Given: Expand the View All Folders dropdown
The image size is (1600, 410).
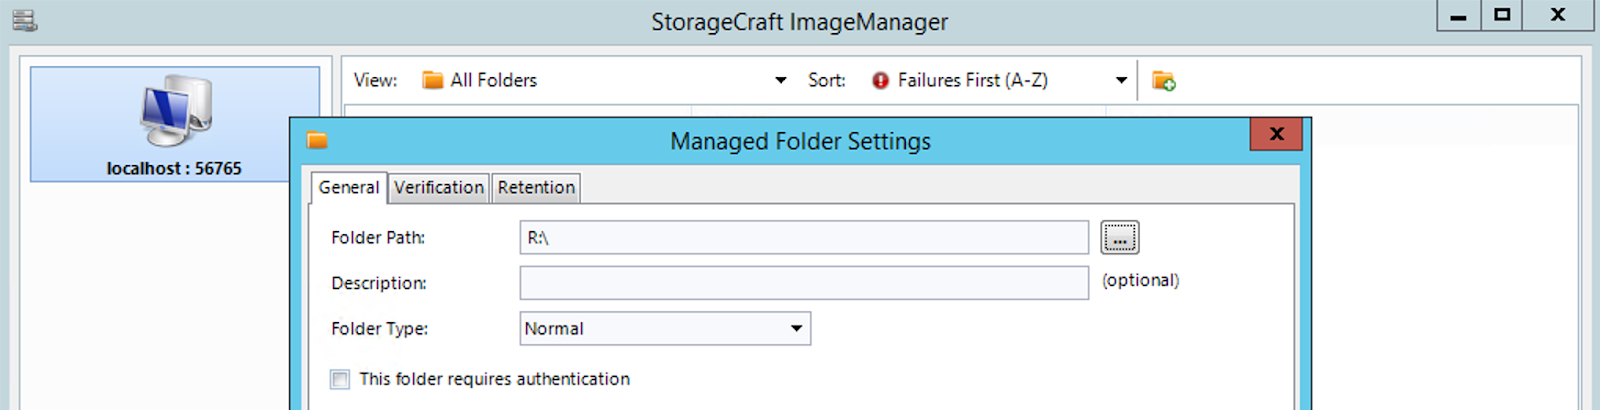Looking at the screenshot, I should [x=781, y=80].
